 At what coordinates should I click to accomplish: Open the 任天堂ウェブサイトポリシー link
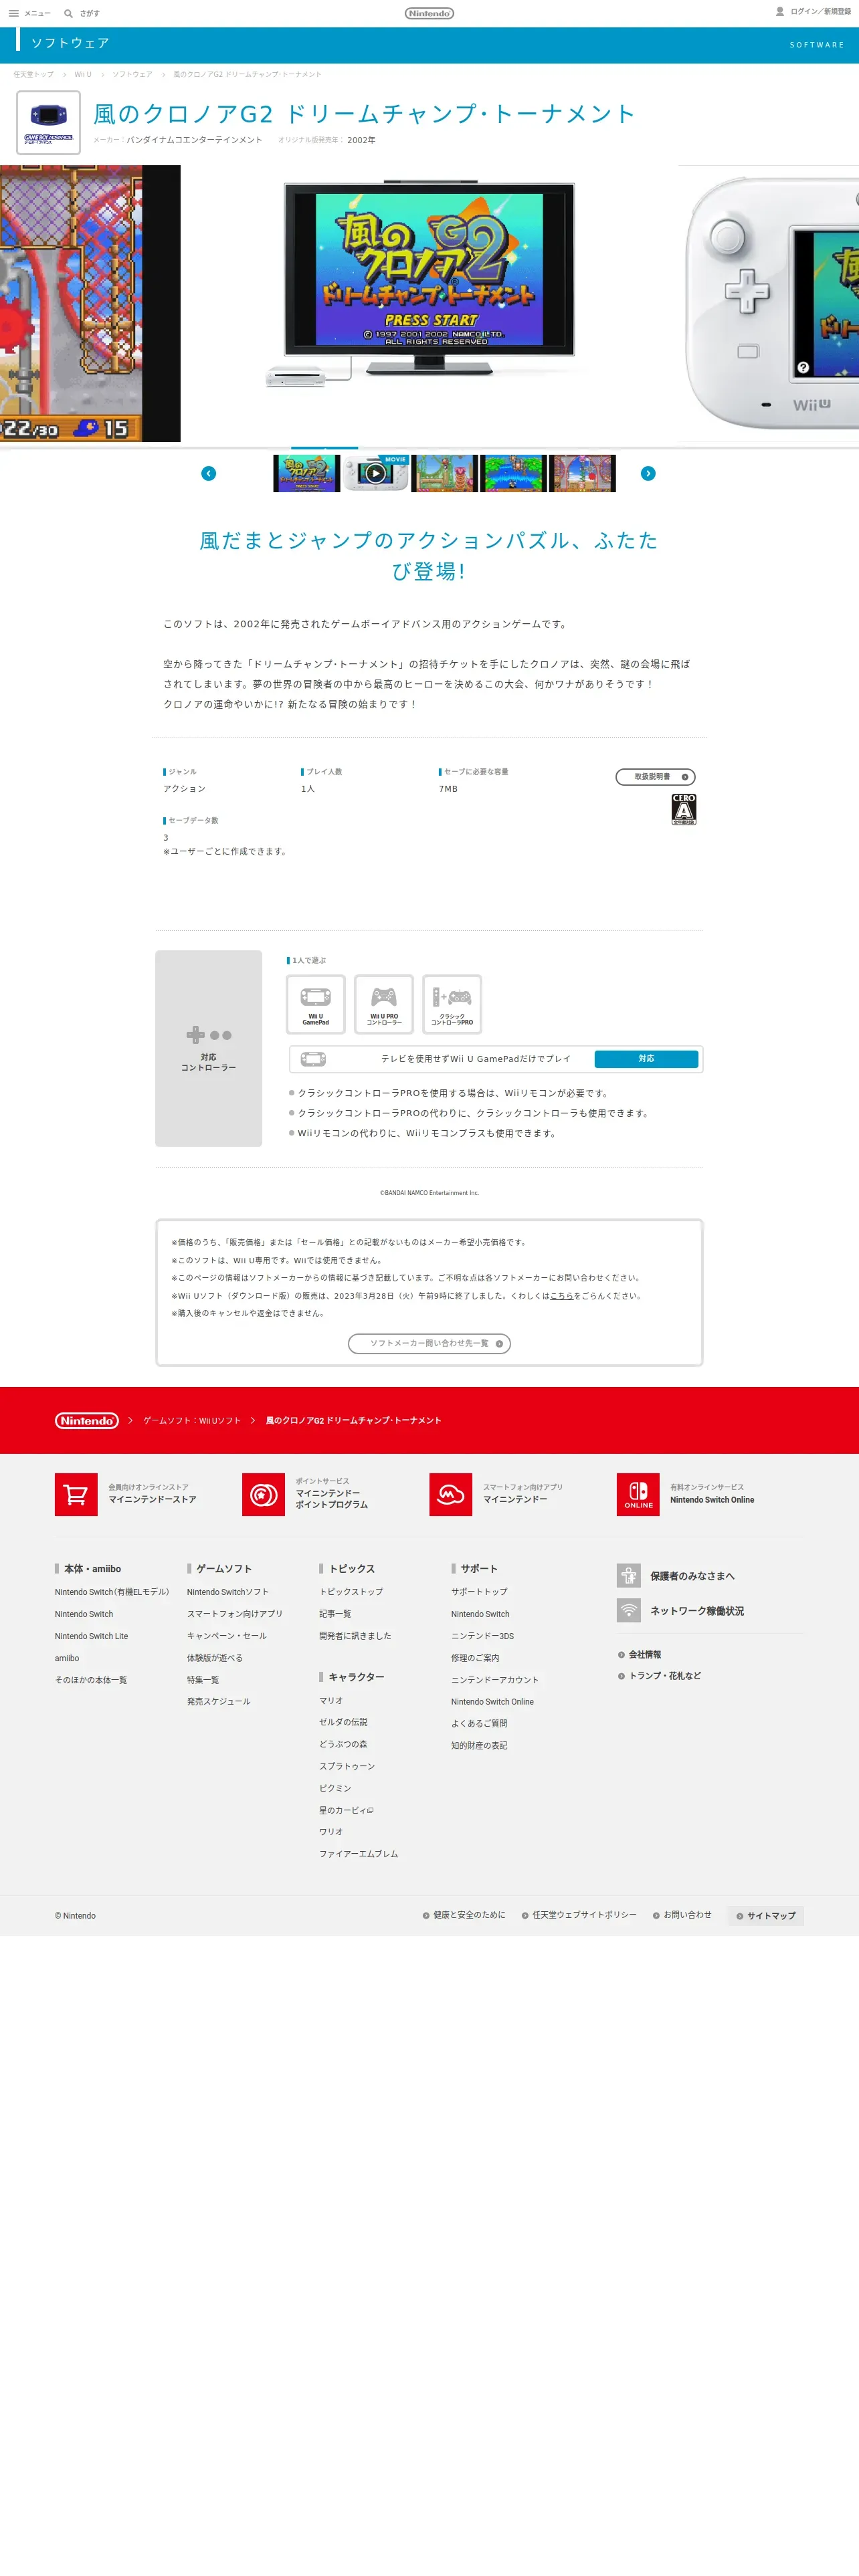click(579, 1915)
